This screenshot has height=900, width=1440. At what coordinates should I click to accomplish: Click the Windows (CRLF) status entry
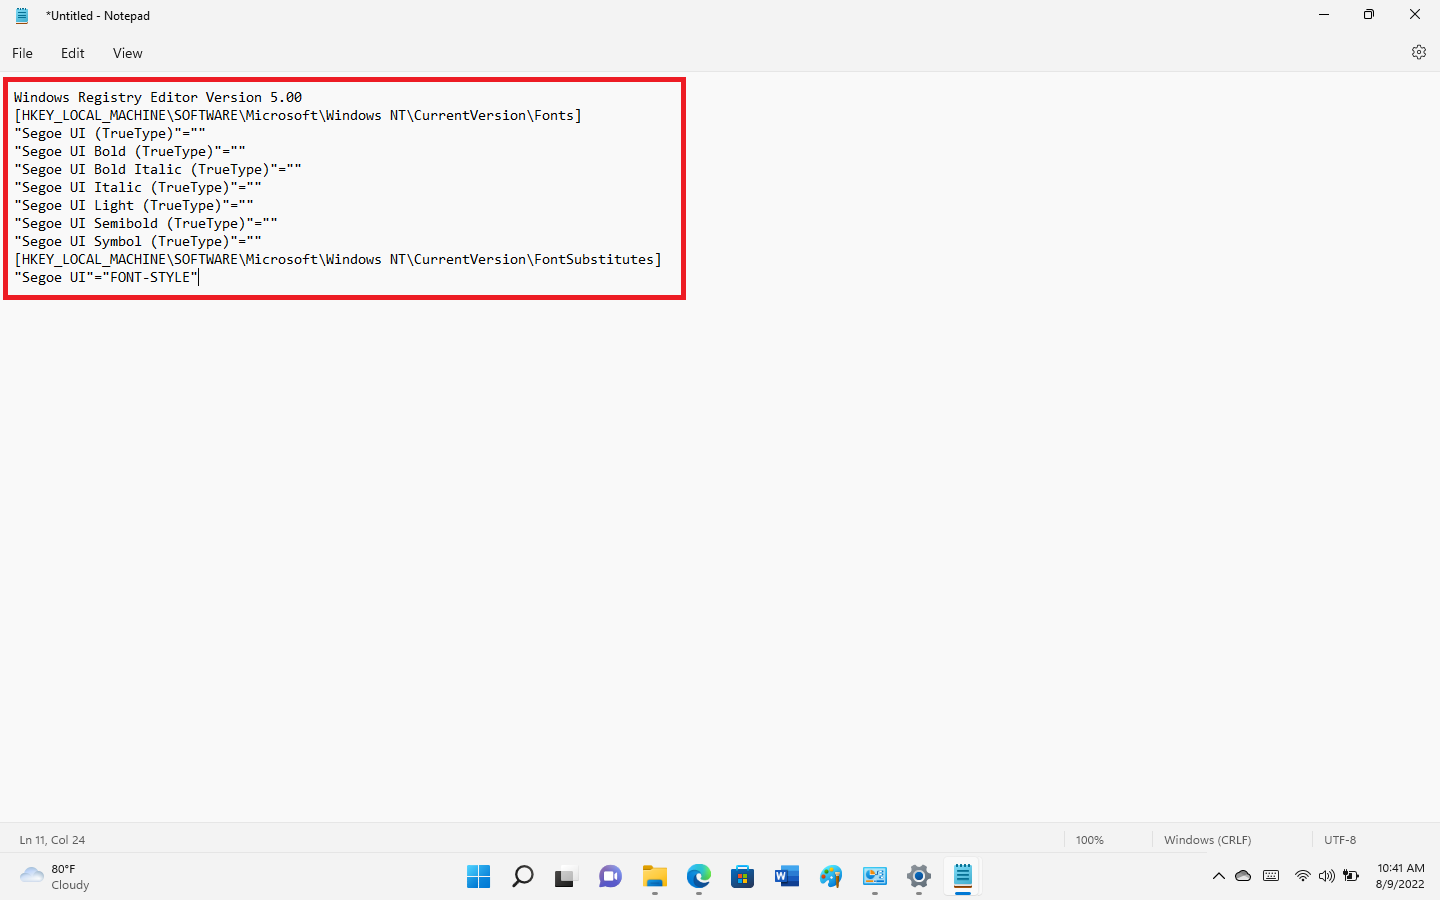click(x=1207, y=840)
